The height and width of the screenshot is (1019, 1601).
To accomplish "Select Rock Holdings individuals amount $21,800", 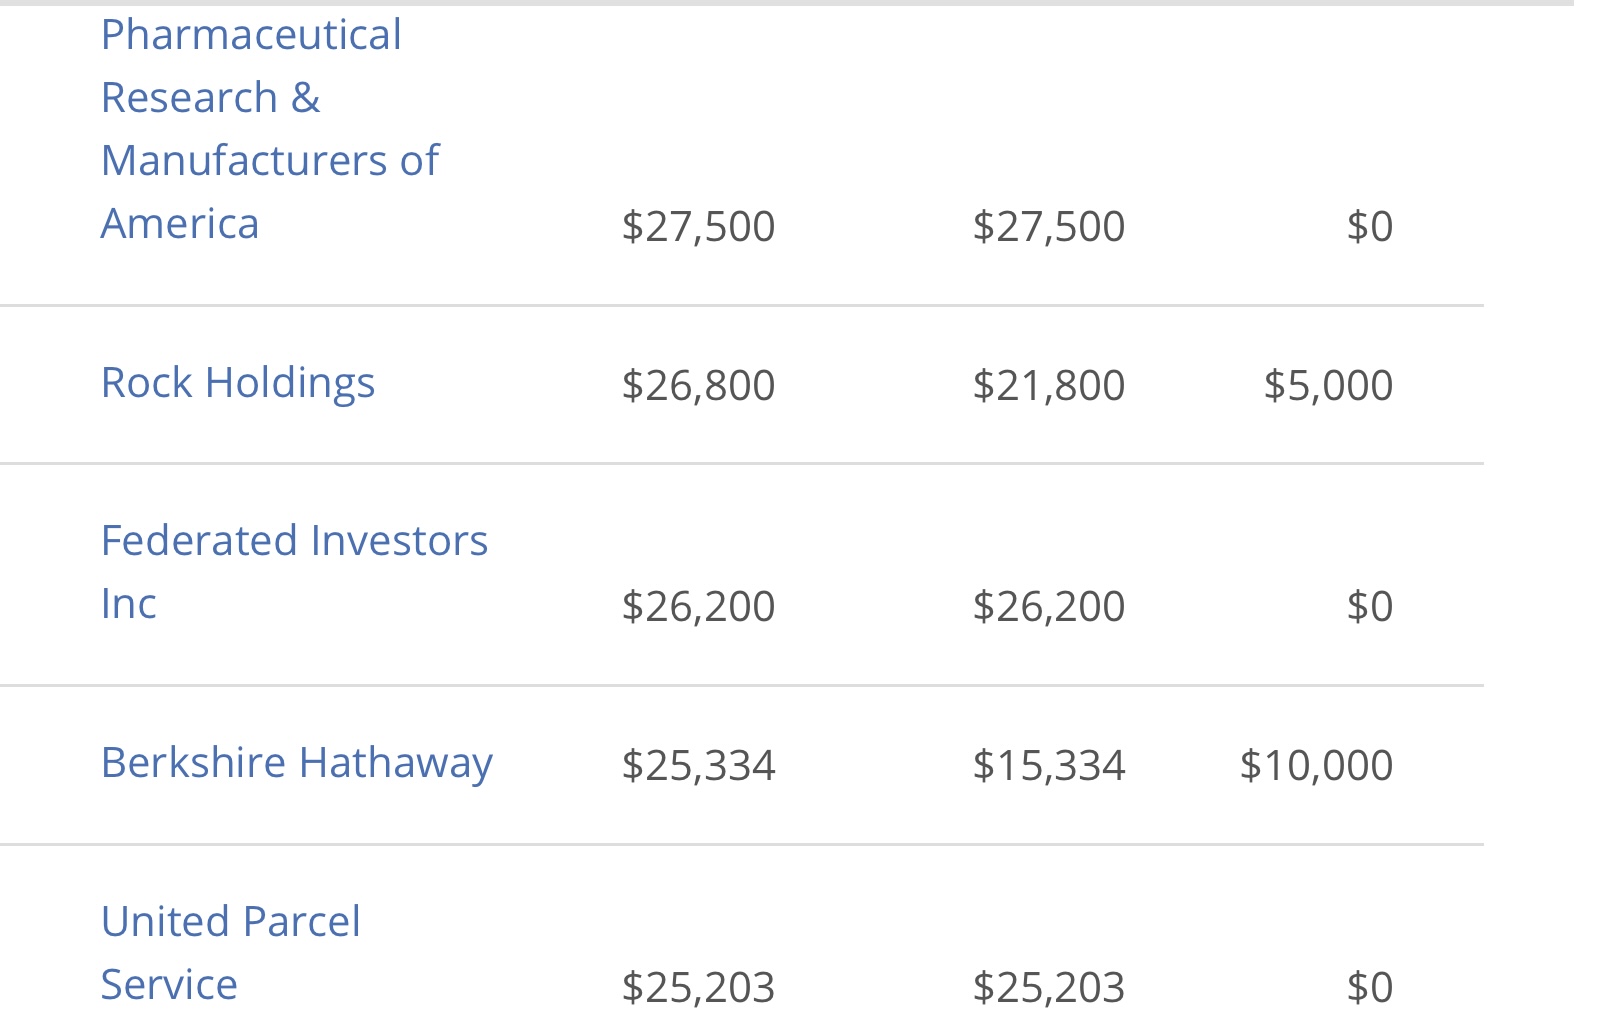I will tap(1049, 385).
